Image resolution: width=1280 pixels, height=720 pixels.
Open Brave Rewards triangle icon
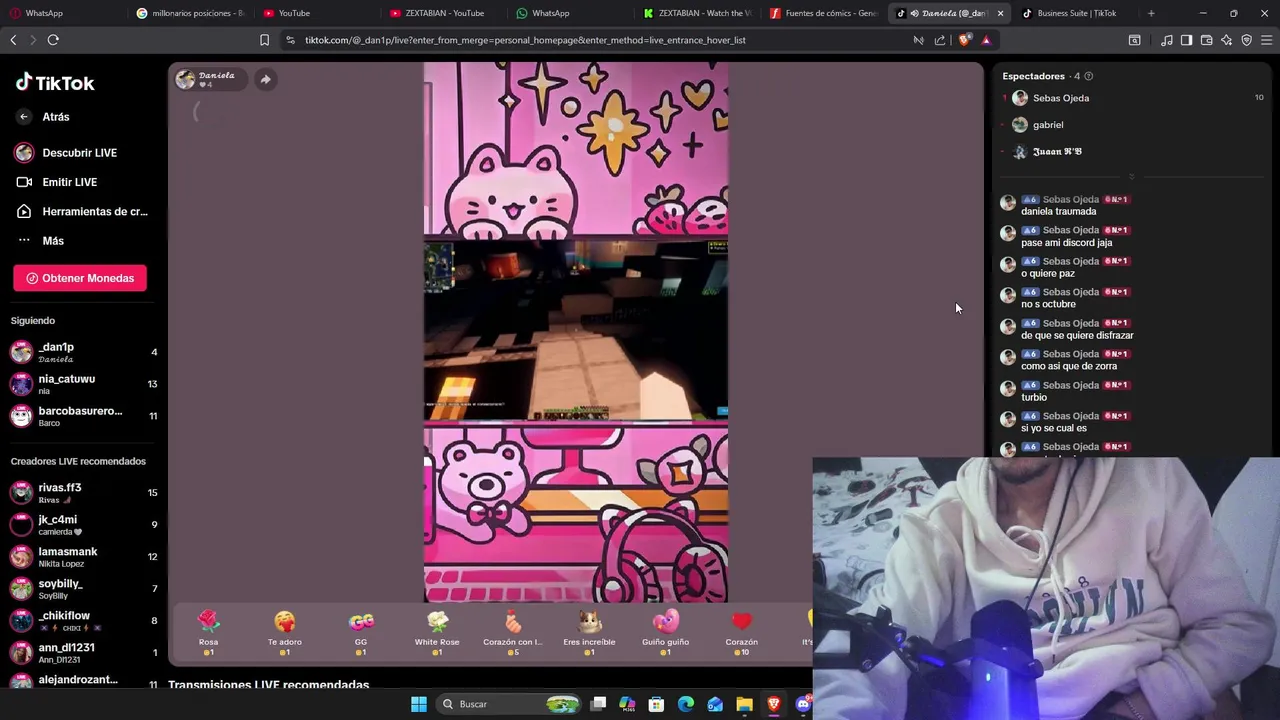(x=986, y=40)
